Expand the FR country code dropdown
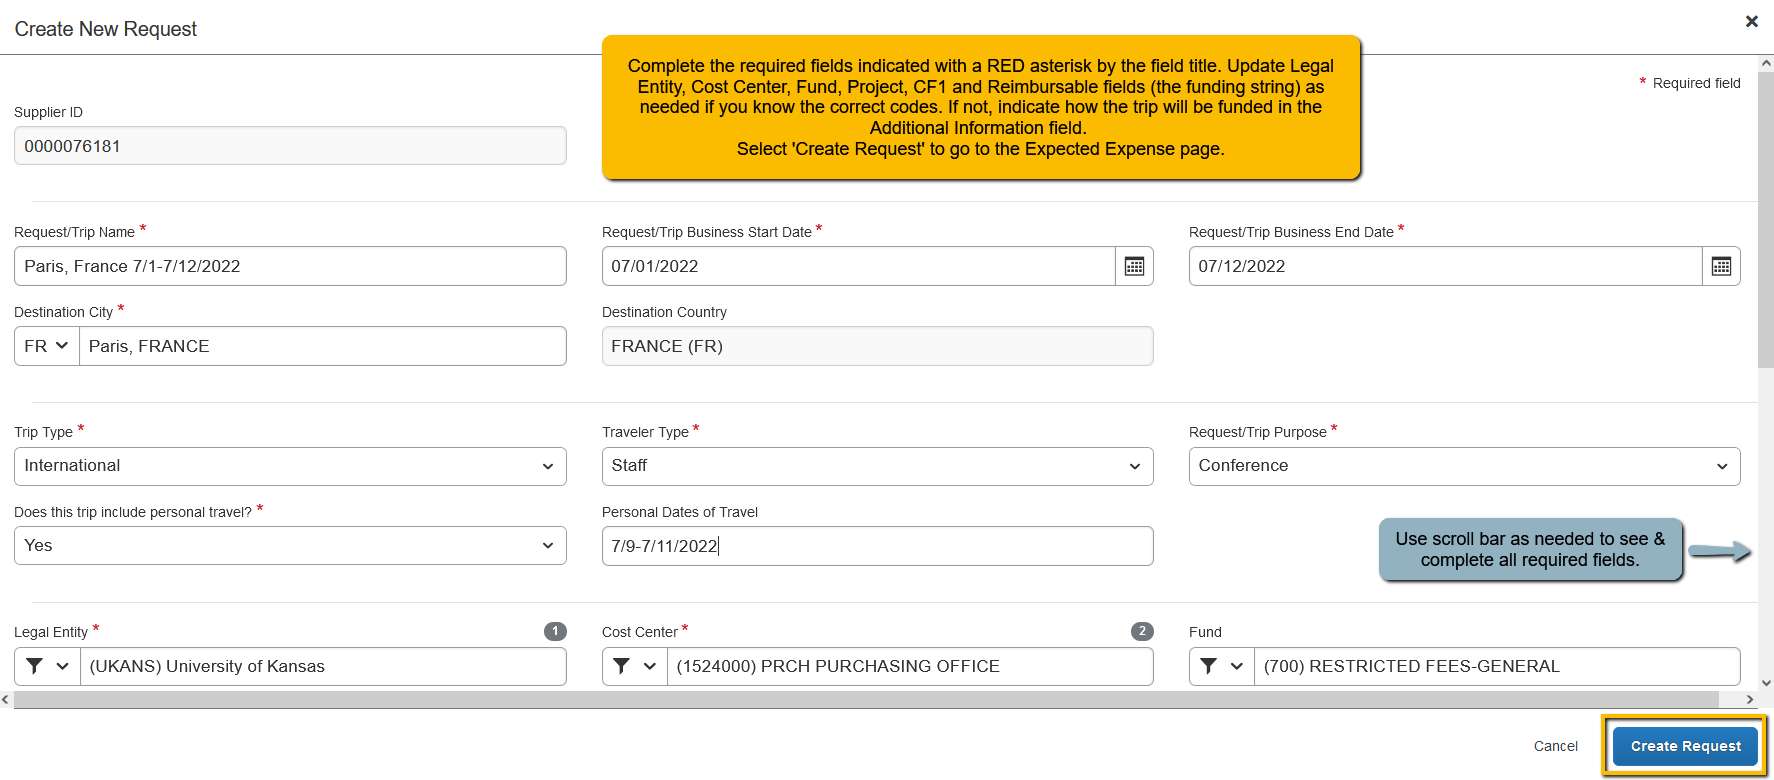1774x780 pixels. [47, 346]
